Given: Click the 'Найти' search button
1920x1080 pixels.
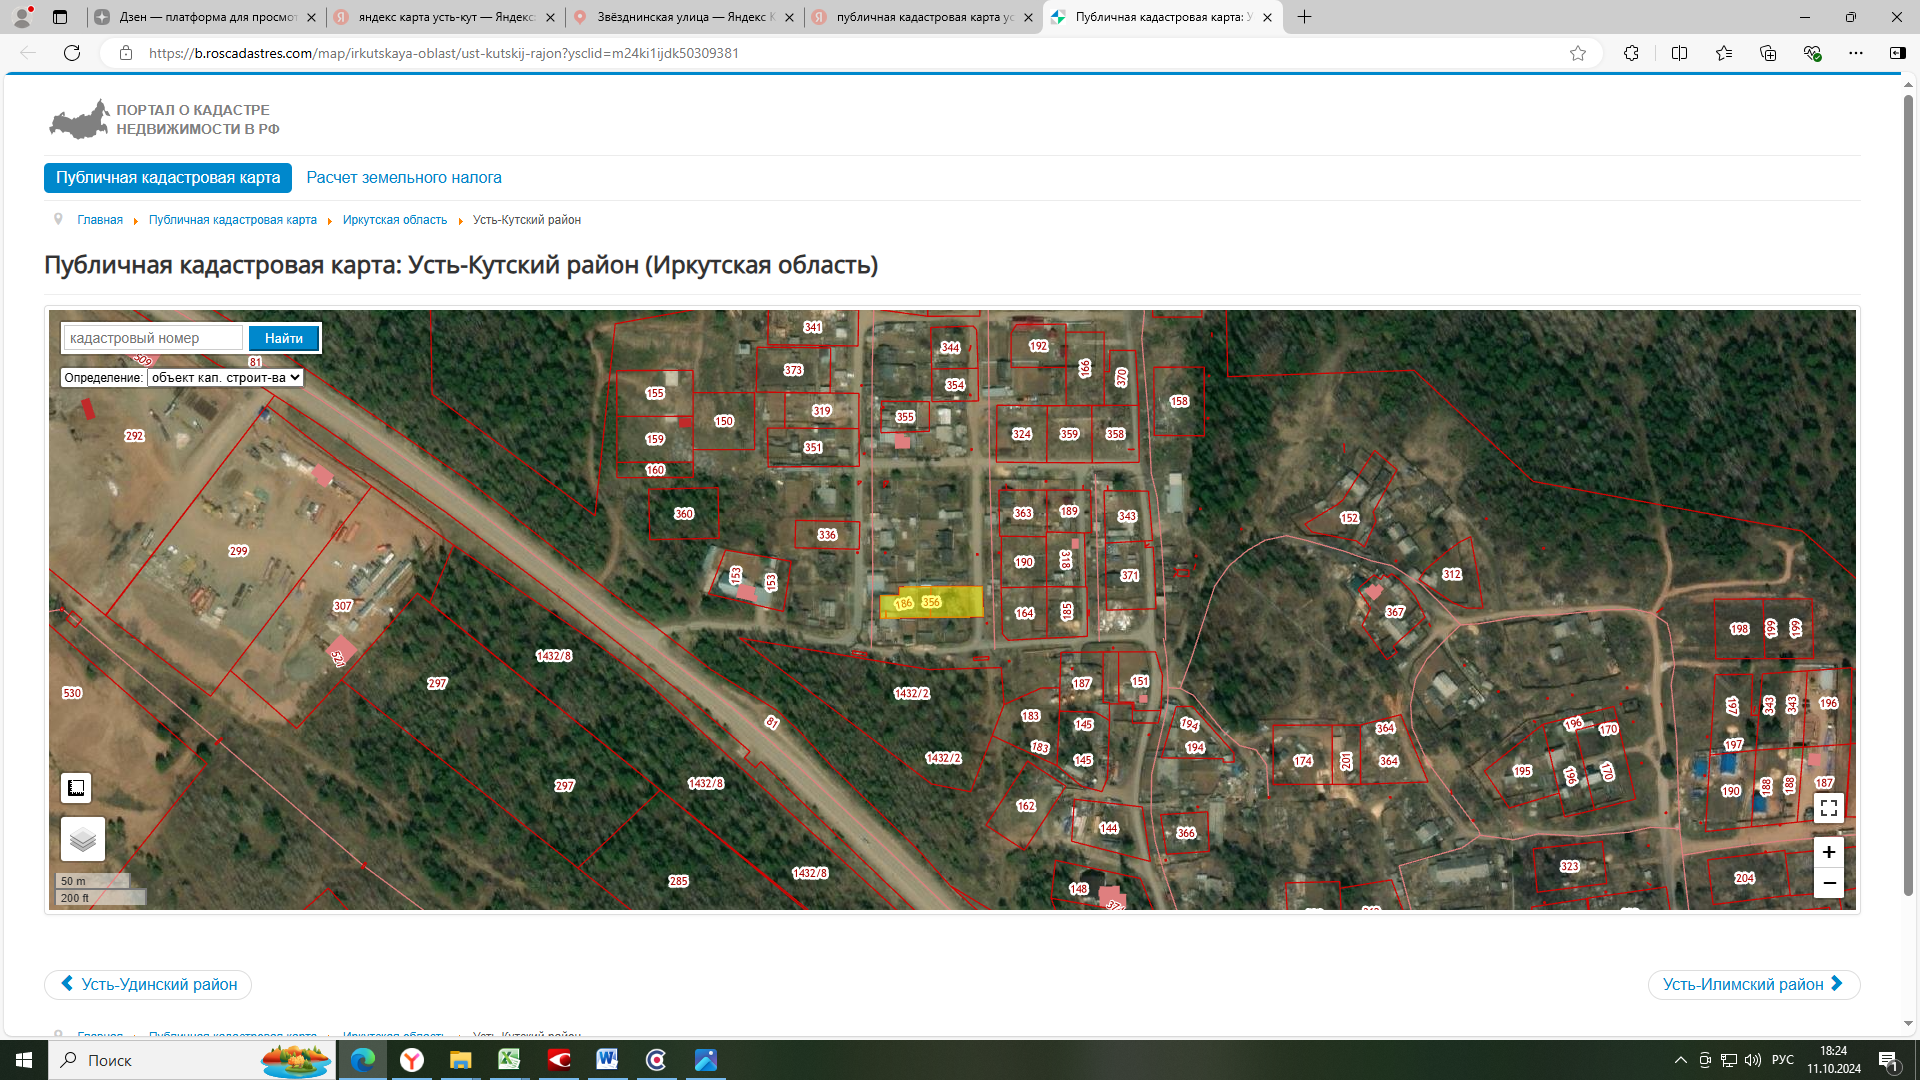Looking at the screenshot, I should point(284,338).
